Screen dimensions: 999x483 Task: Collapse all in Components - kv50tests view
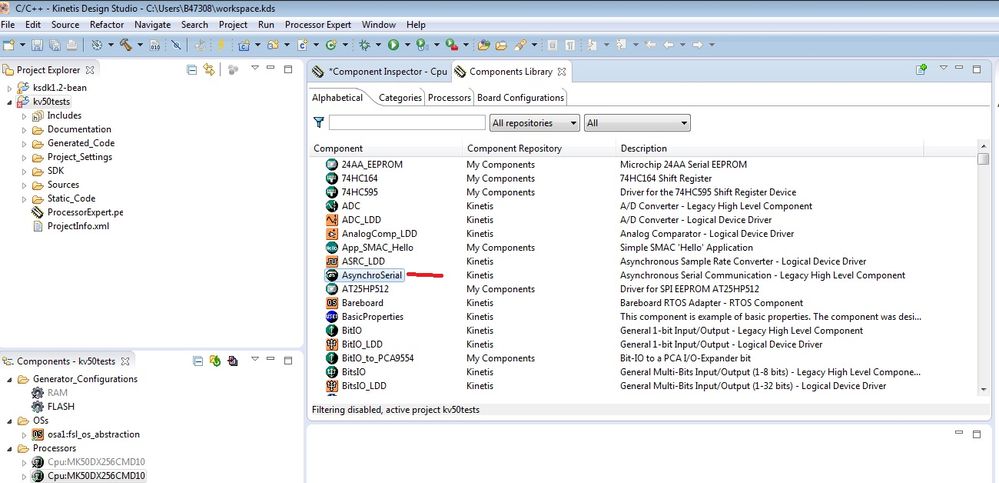(x=198, y=361)
